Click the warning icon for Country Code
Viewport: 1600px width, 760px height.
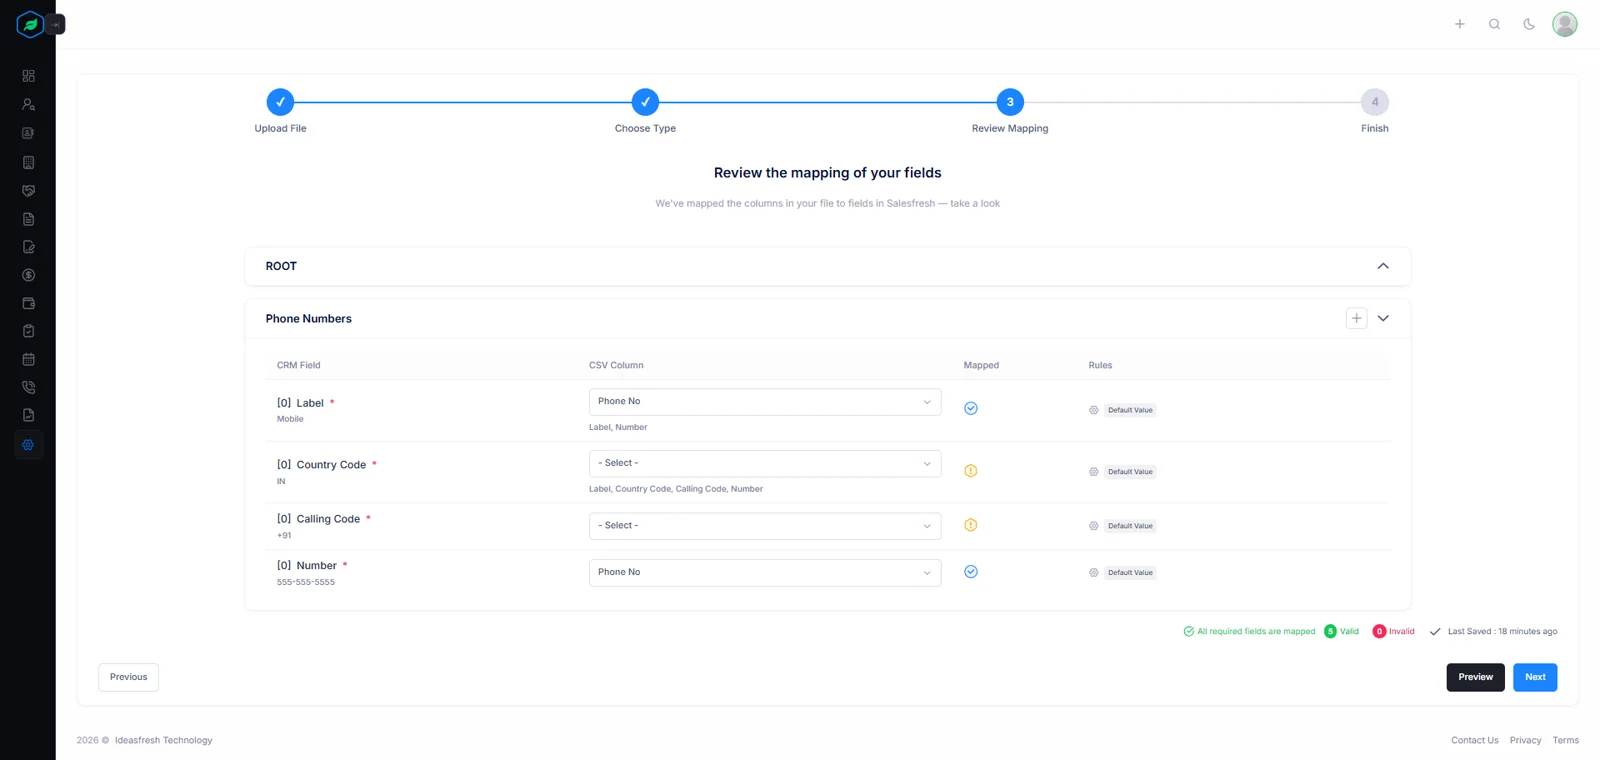(x=971, y=471)
